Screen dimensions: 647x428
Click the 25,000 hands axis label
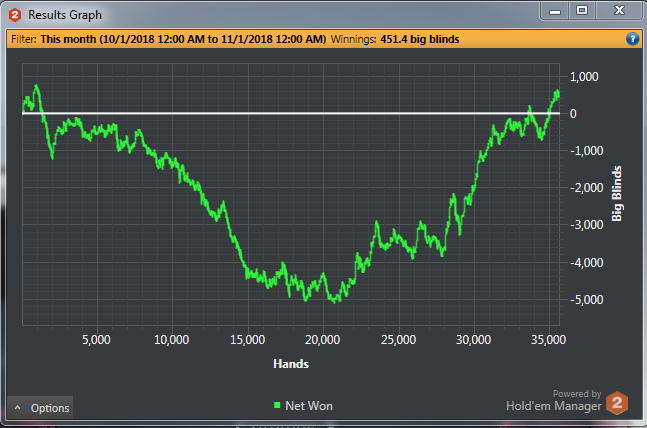pos(398,340)
